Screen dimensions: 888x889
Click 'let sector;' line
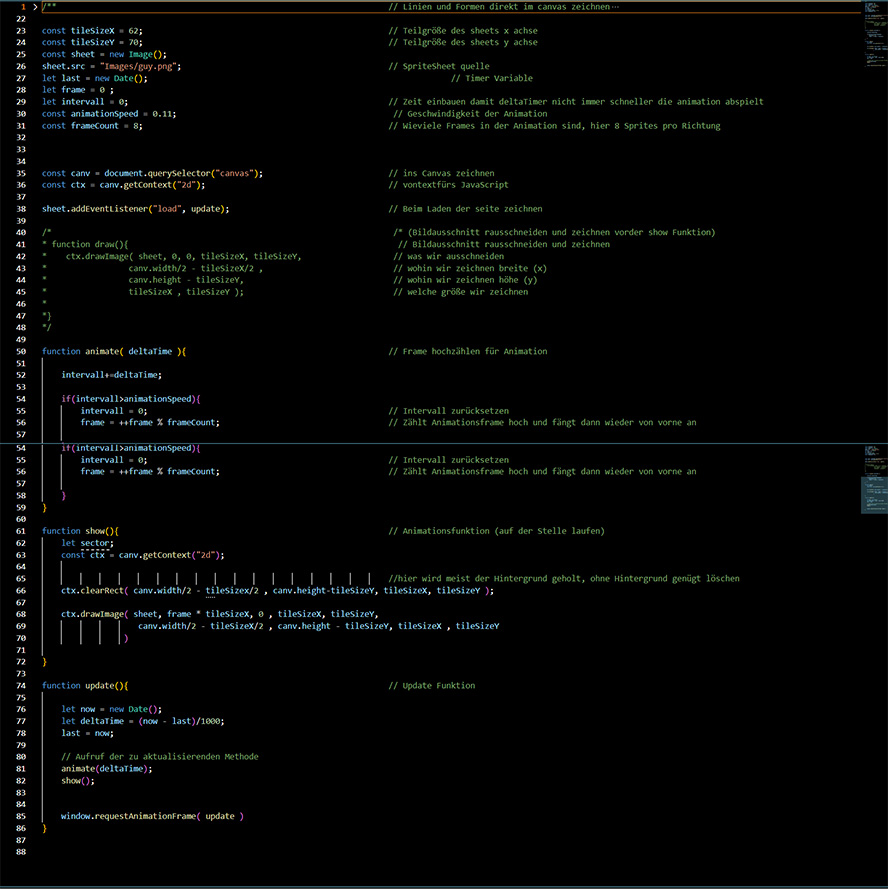(87, 543)
